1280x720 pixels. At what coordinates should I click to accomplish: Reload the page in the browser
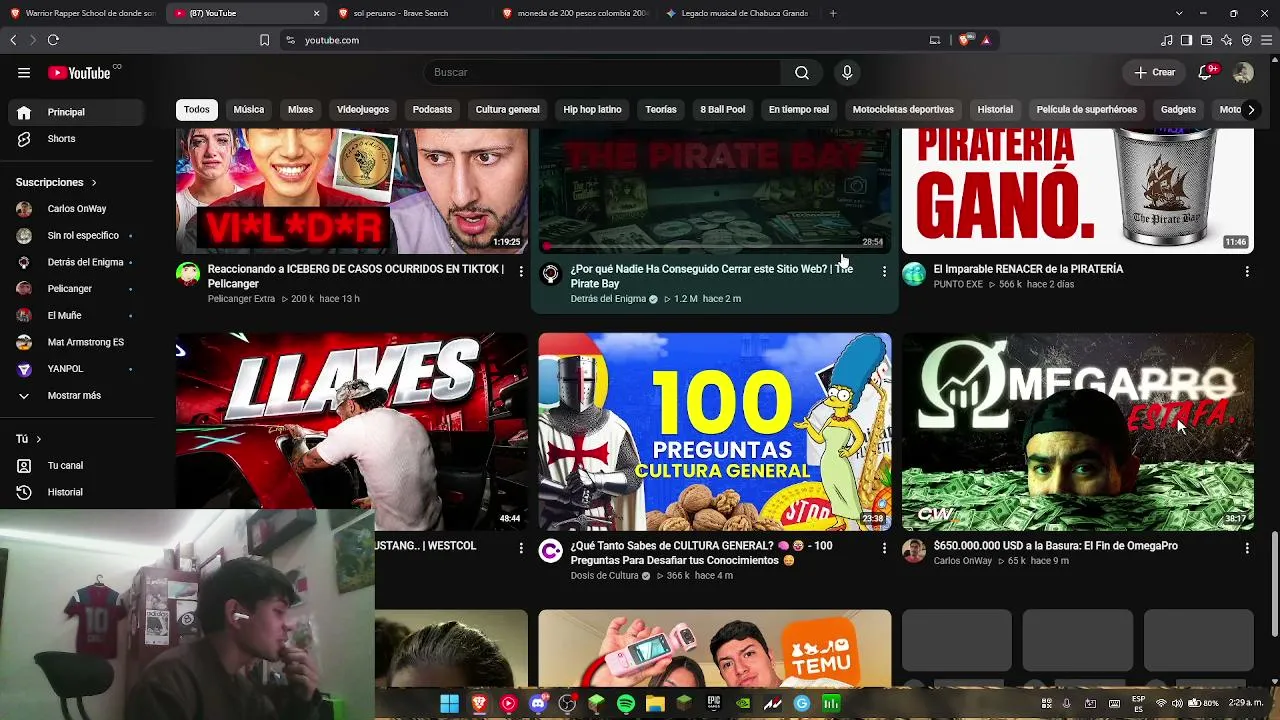53,40
